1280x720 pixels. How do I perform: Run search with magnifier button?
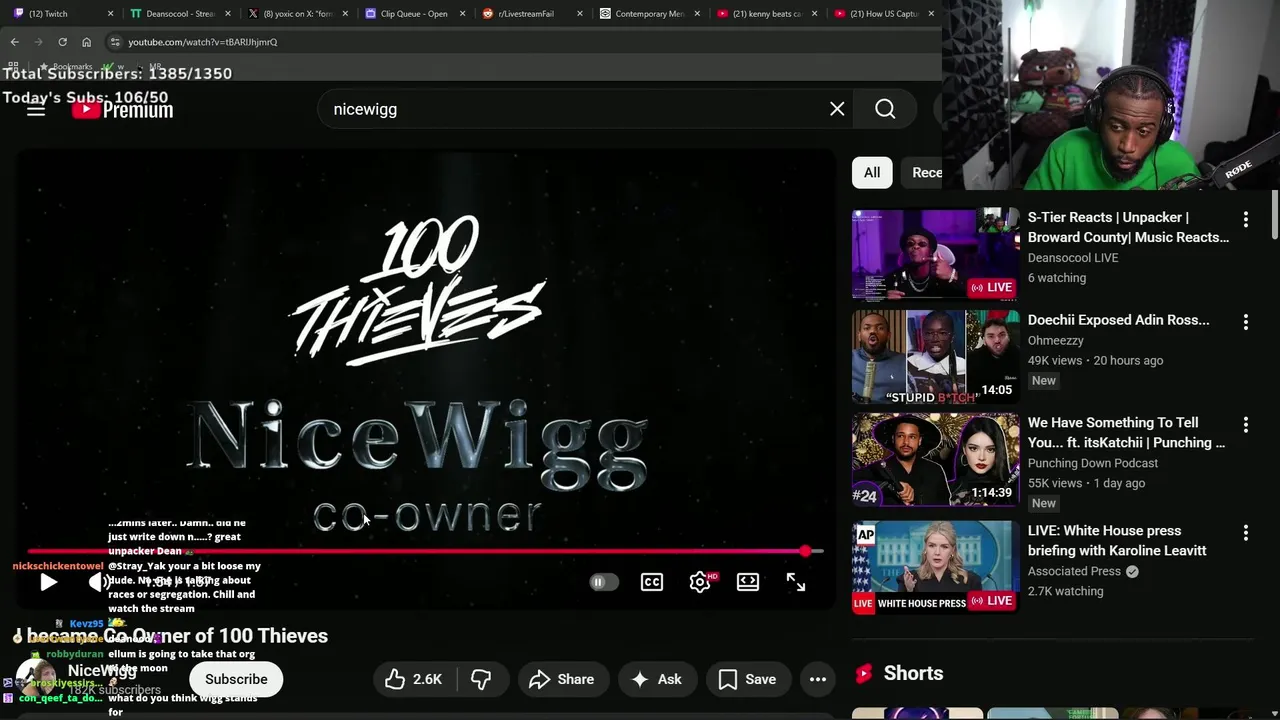pos(885,109)
